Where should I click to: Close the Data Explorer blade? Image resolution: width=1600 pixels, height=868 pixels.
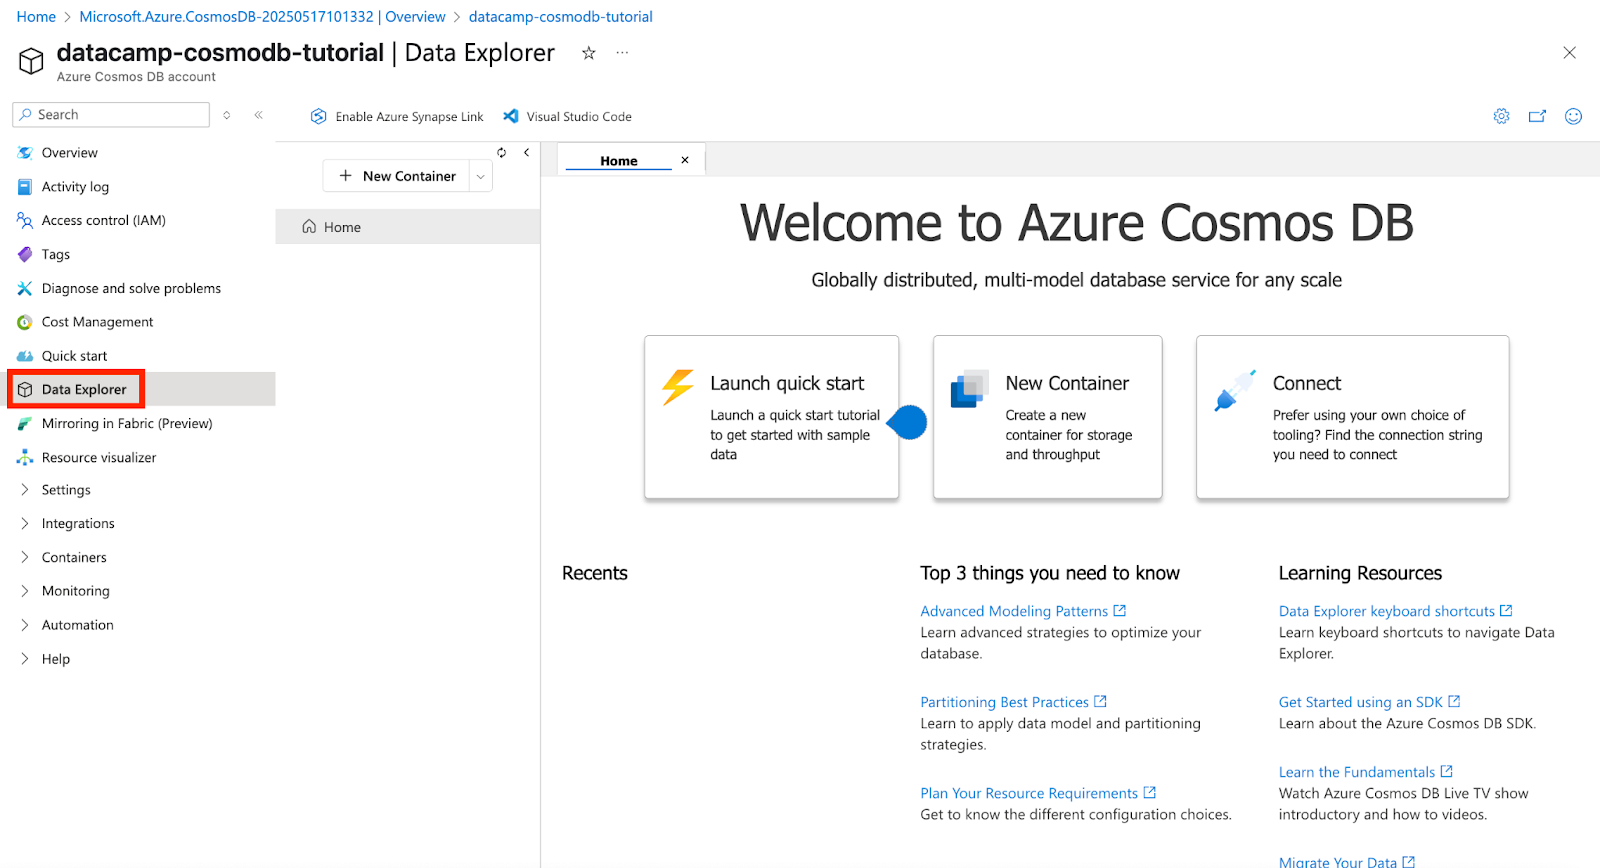[x=1569, y=53]
